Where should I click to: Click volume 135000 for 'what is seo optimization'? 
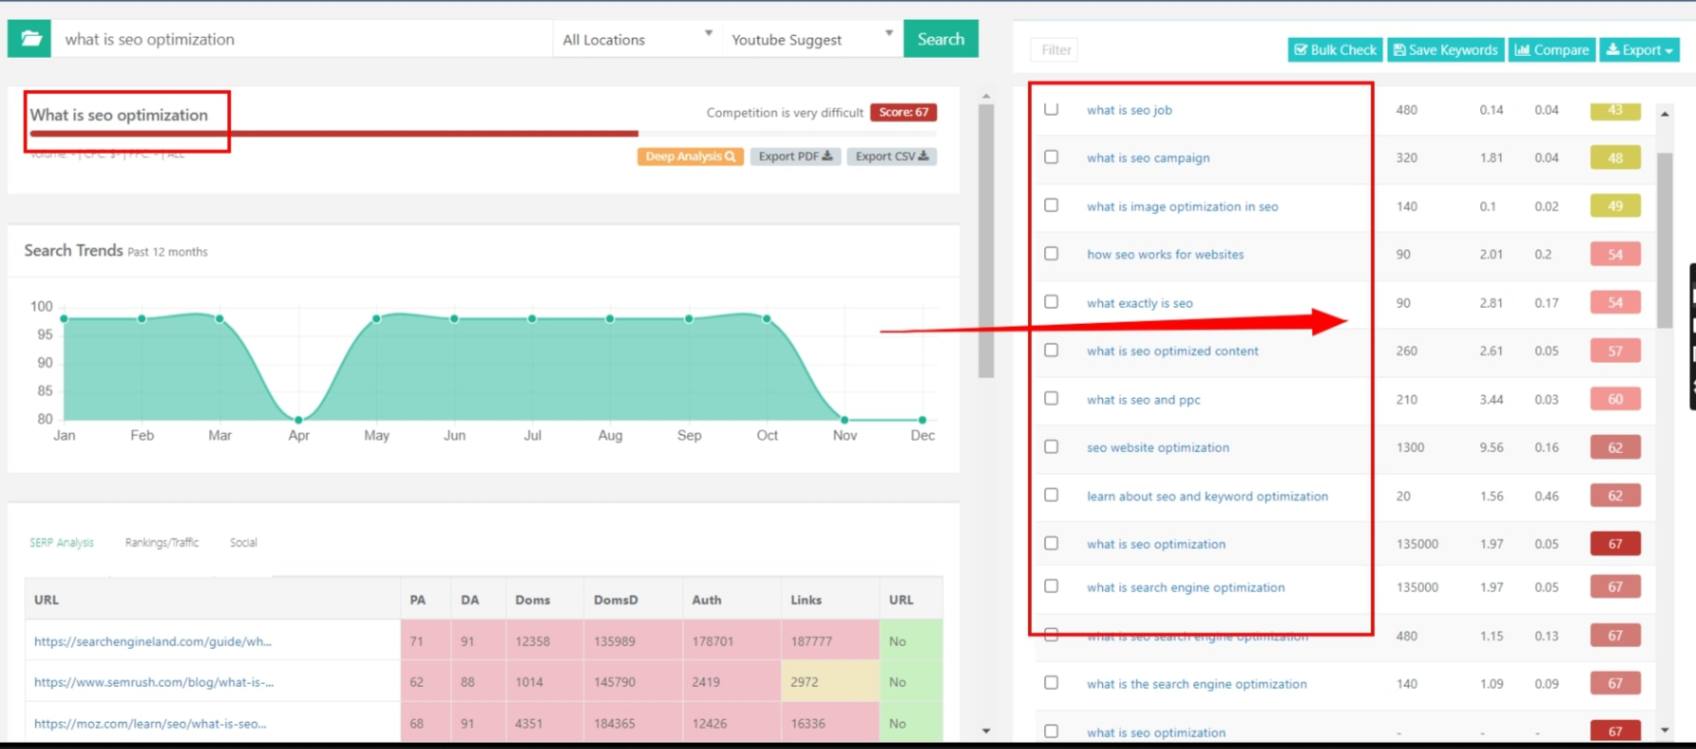pyautogui.click(x=1417, y=544)
